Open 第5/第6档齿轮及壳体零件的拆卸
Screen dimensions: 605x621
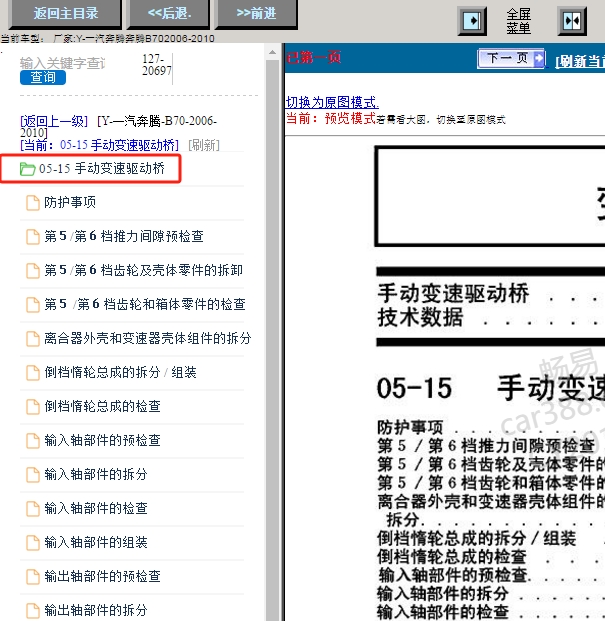(x=143, y=270)
